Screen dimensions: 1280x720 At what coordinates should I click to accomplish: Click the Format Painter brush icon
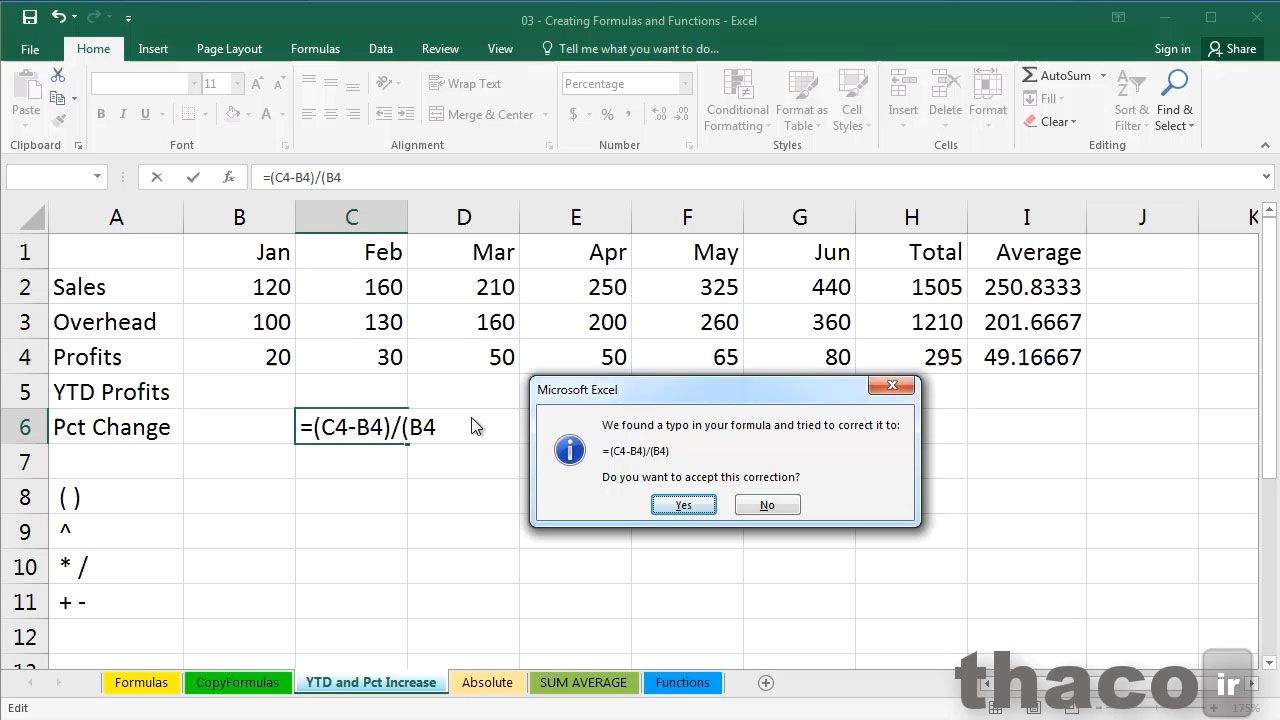[x=58, y=120]
